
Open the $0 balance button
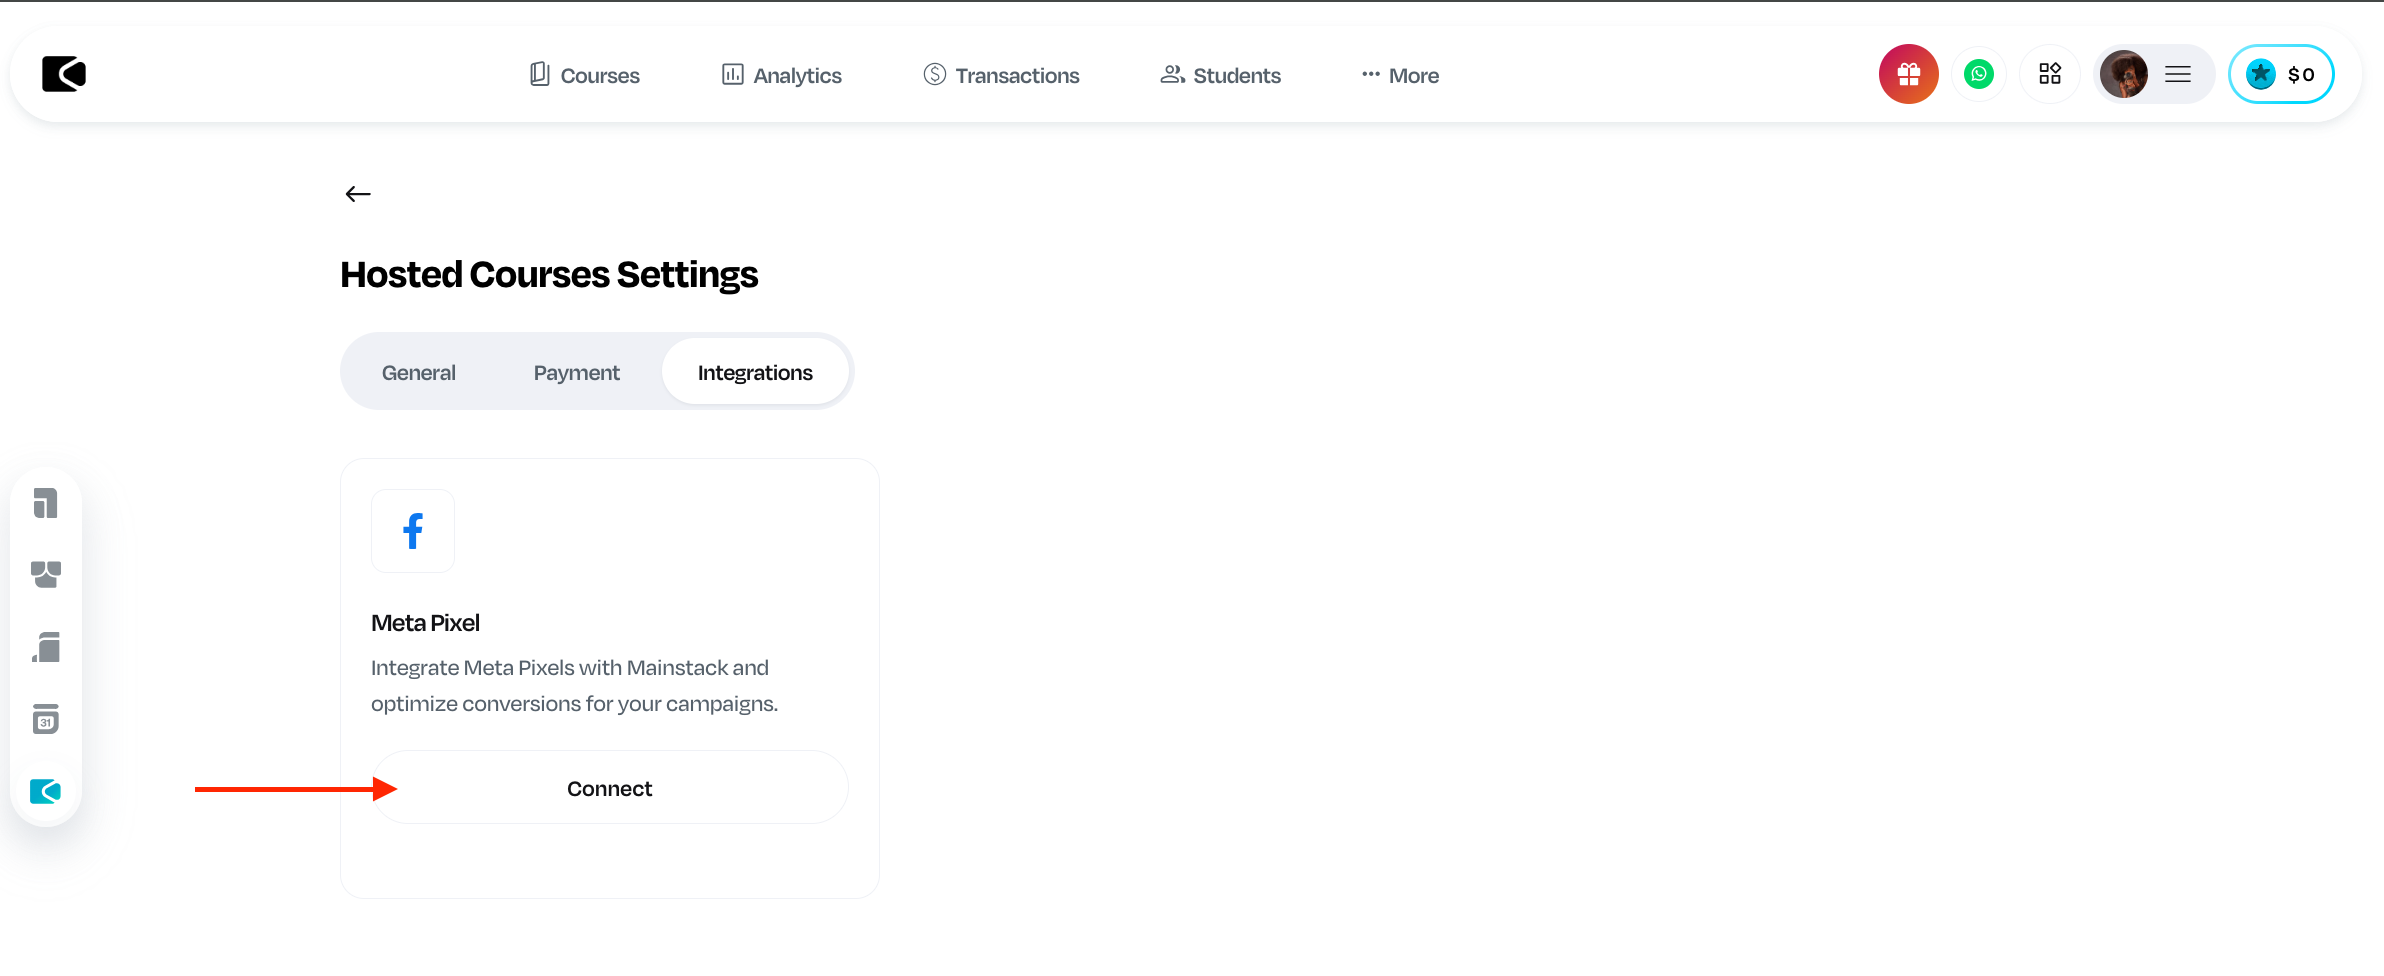coord(2281,74)
